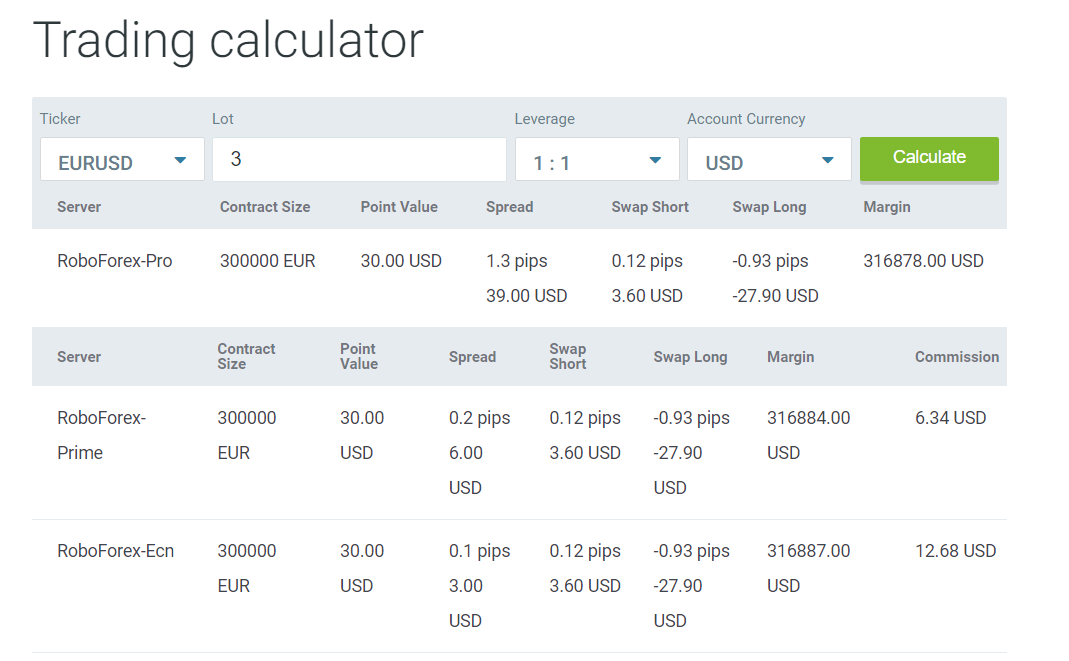
Task: Click the Trading calculator heading
Action: tap(228, 40)
